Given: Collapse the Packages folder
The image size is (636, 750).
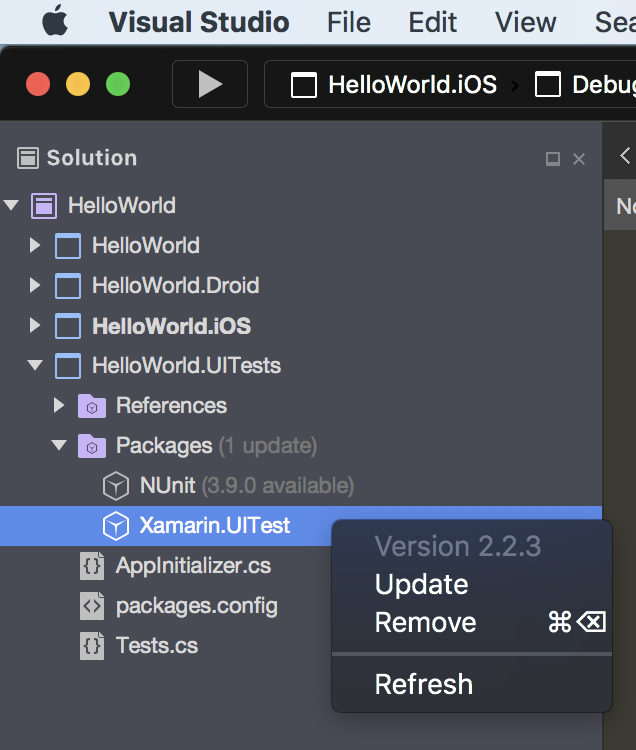Looking at the screenshot, I should tap(59, 445).
